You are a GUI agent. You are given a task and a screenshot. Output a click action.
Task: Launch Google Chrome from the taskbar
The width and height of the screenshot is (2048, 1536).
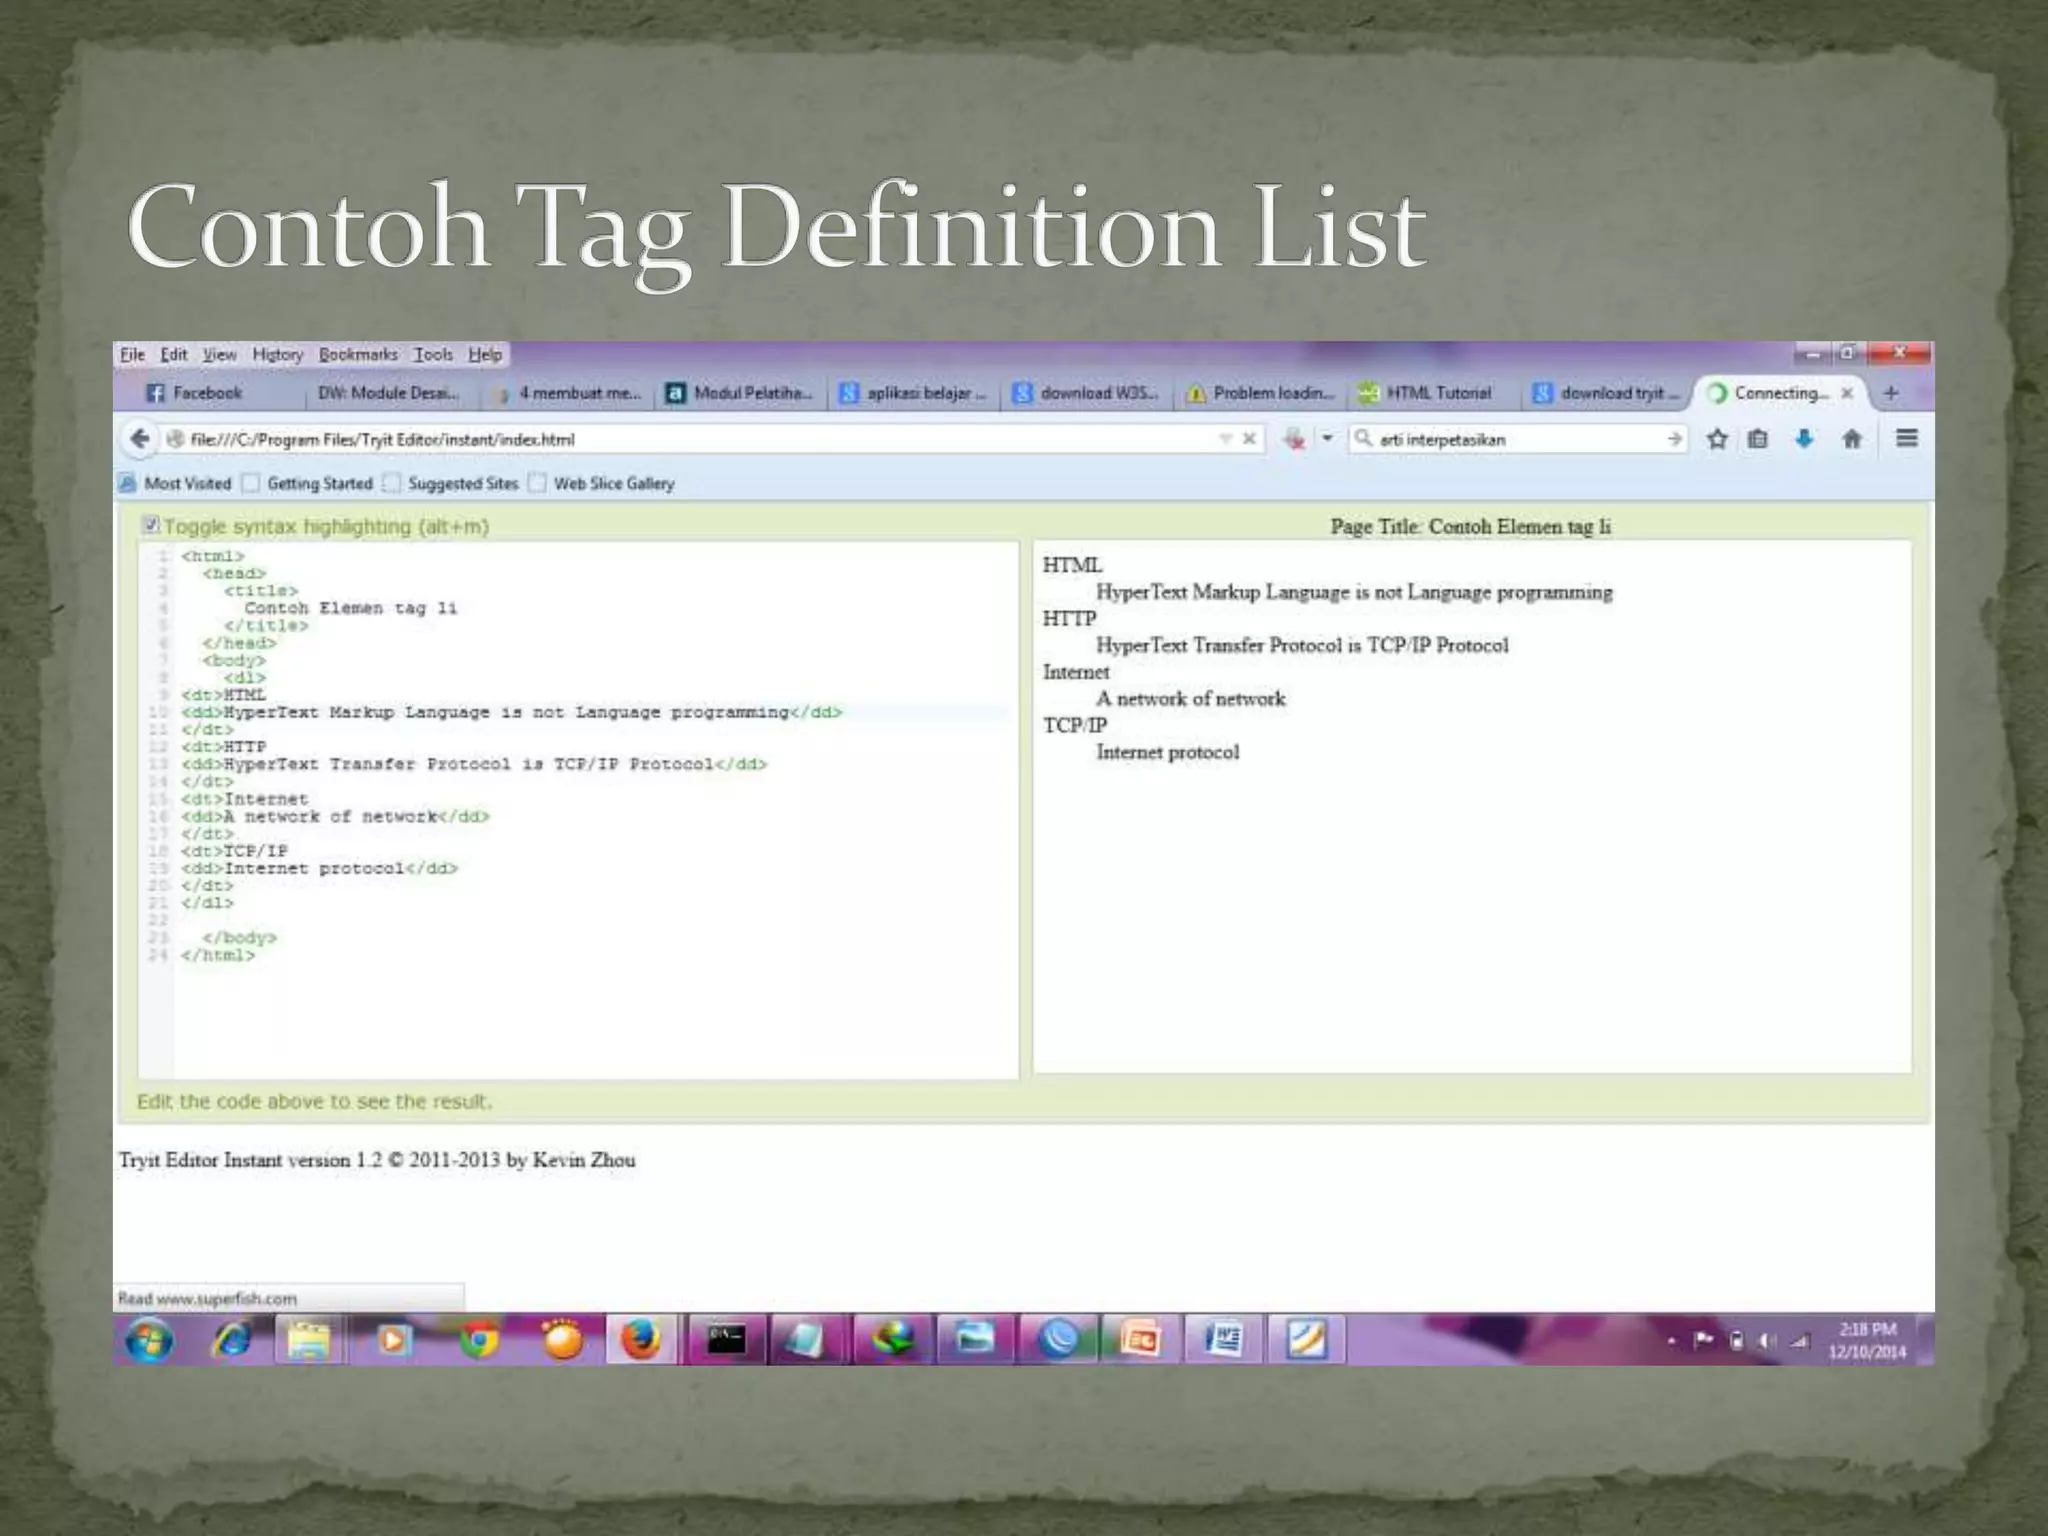pyautogui.click(x=479, y=1340)
